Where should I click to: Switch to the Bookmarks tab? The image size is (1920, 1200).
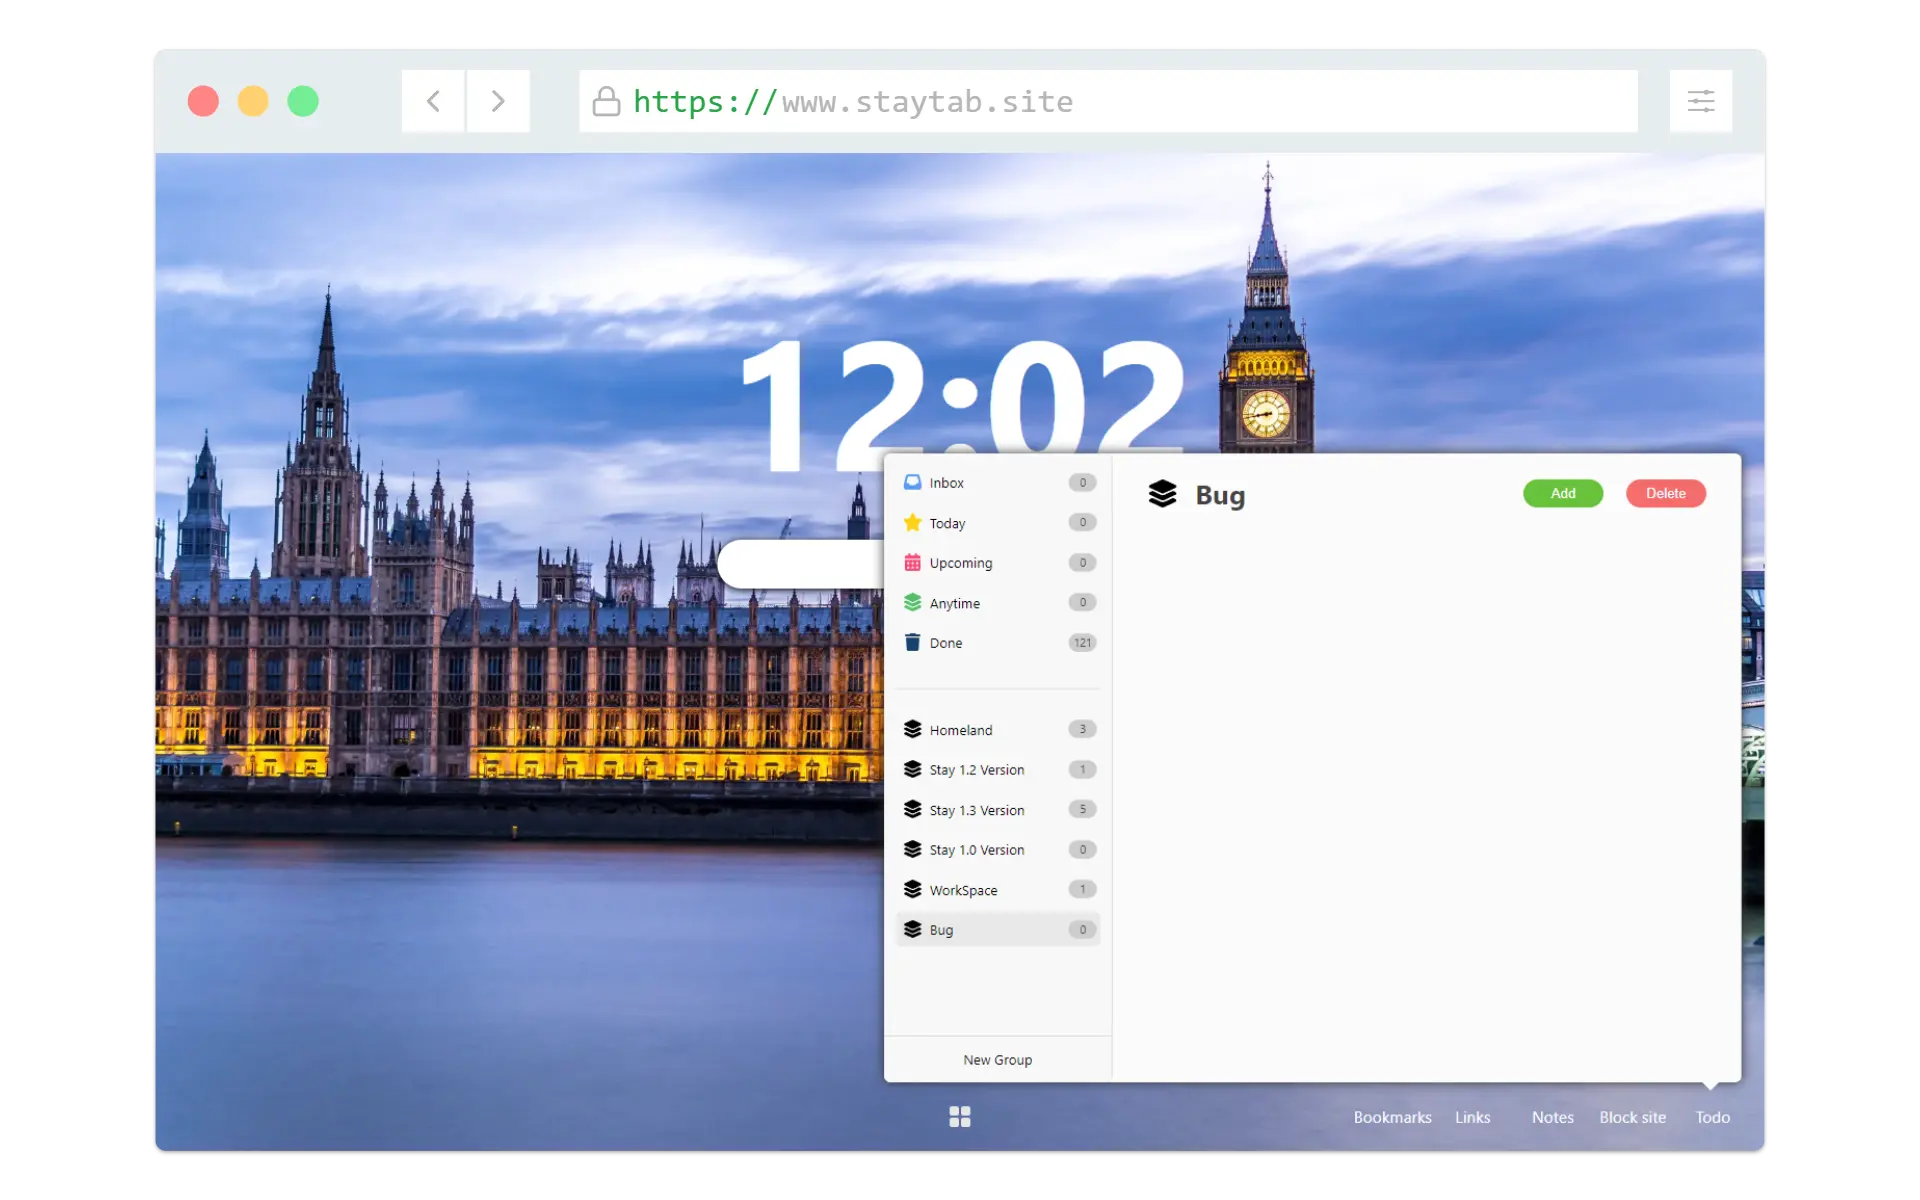pos(1392,1117)
